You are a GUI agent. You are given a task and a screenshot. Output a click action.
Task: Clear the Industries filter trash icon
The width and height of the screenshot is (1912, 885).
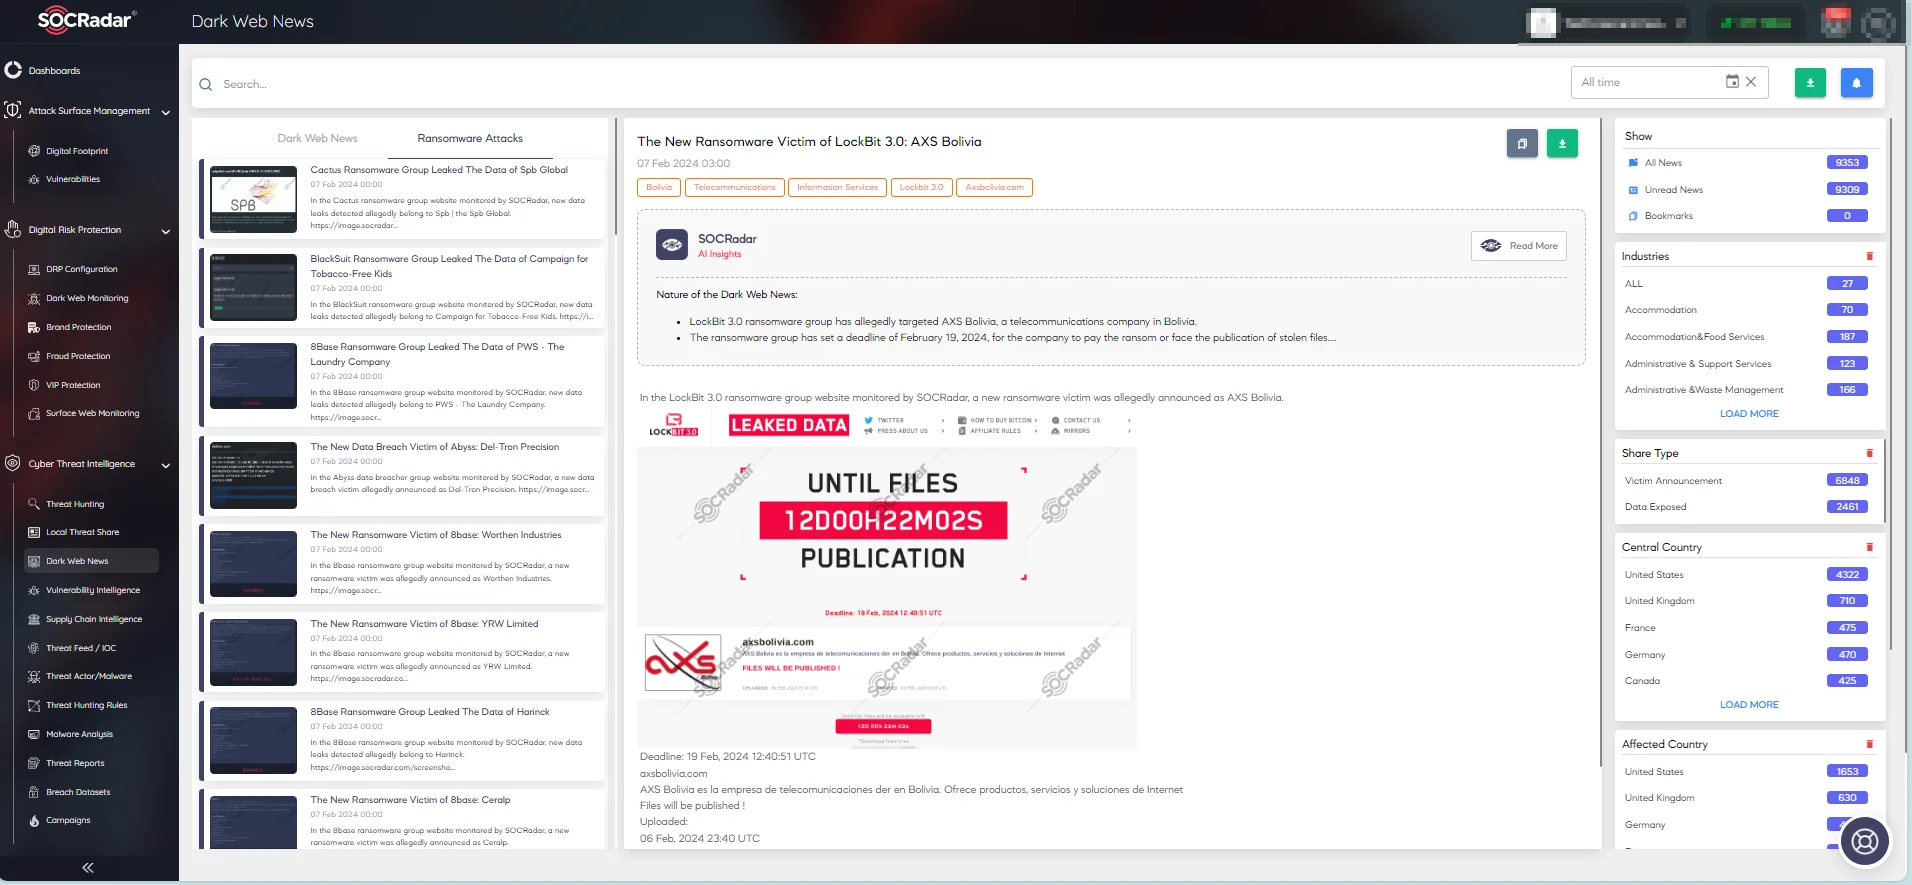pos(1869,257)
